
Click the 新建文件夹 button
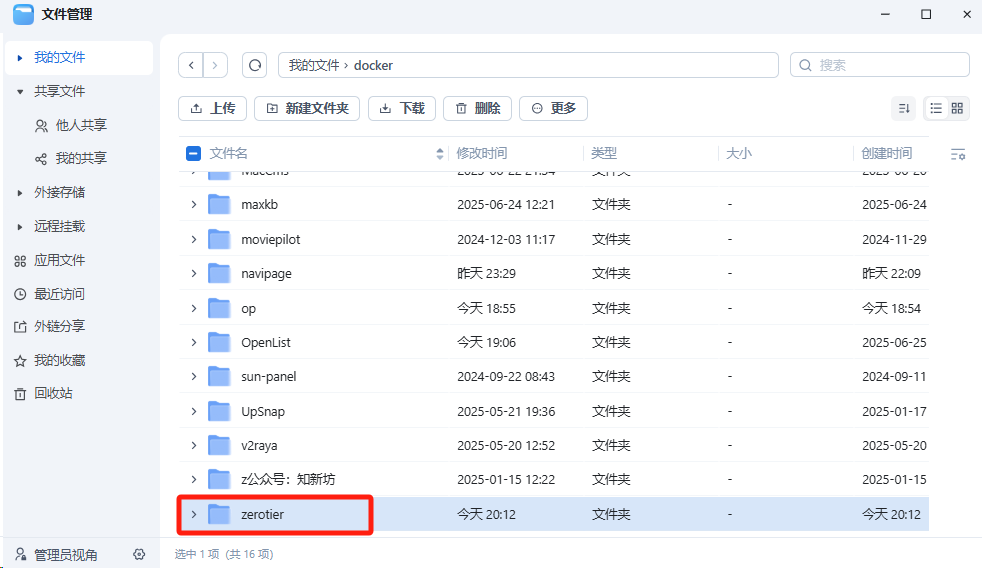click(x=306, y=108)
